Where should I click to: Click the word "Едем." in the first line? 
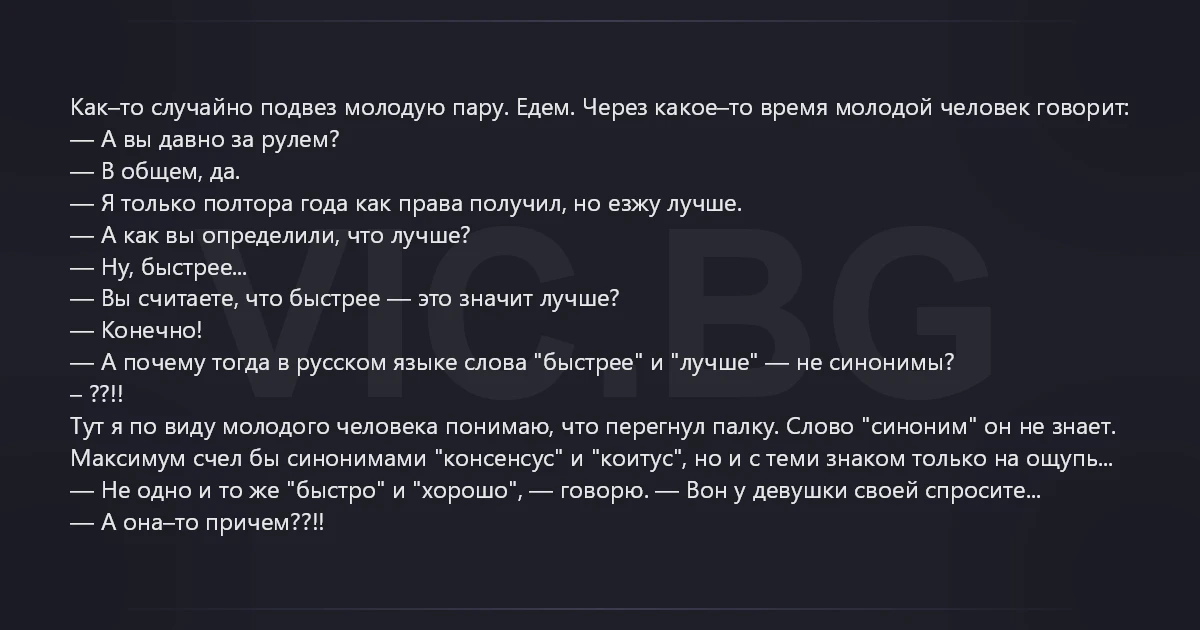tap(545, 108)
